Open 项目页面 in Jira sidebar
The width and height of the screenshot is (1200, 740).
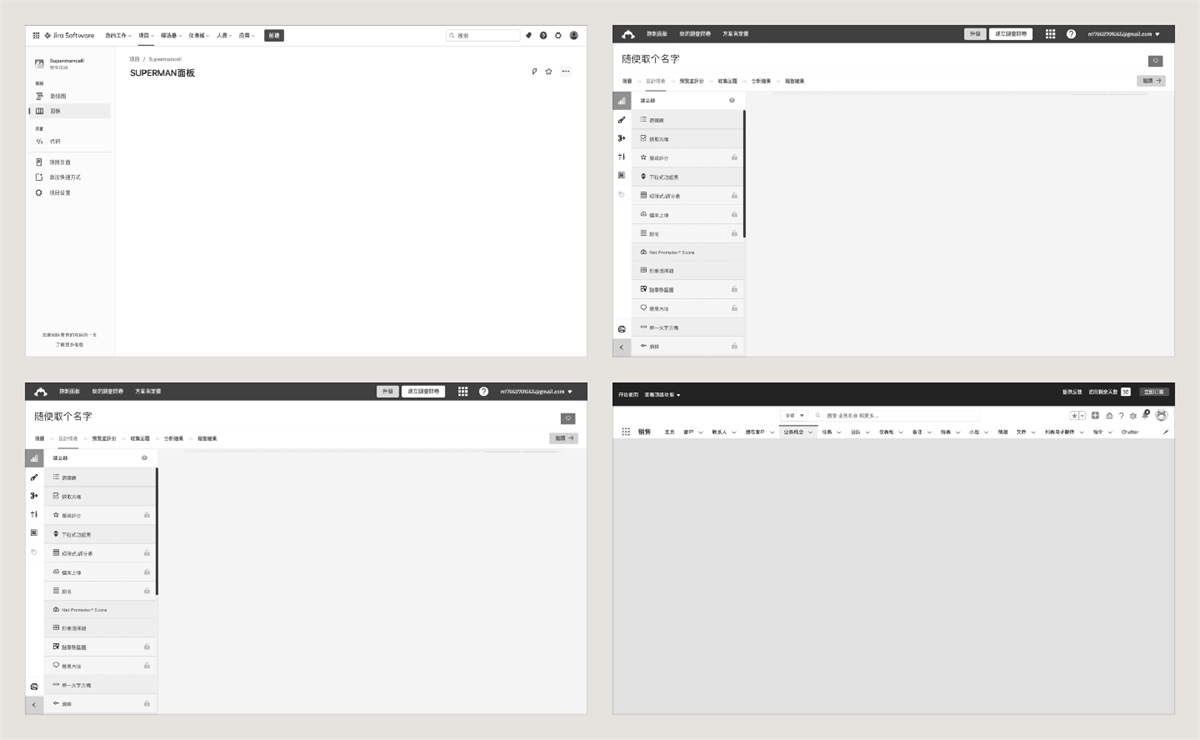tap(69, 161)
